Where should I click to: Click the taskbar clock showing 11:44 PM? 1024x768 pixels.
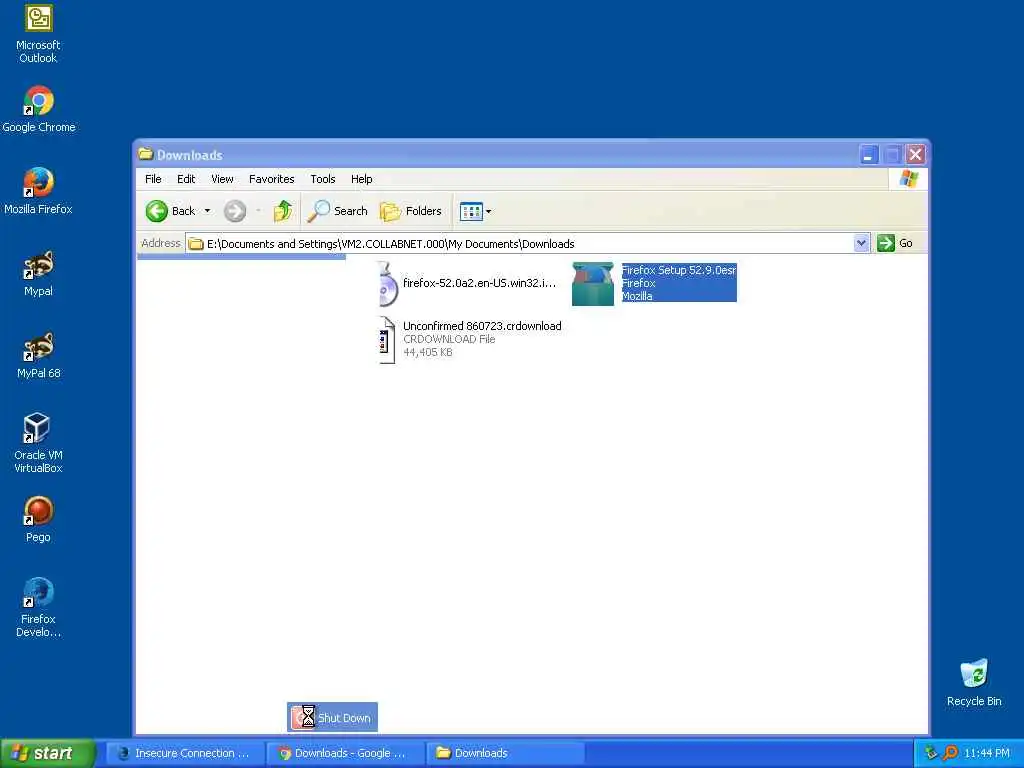(x=987, y=753)
